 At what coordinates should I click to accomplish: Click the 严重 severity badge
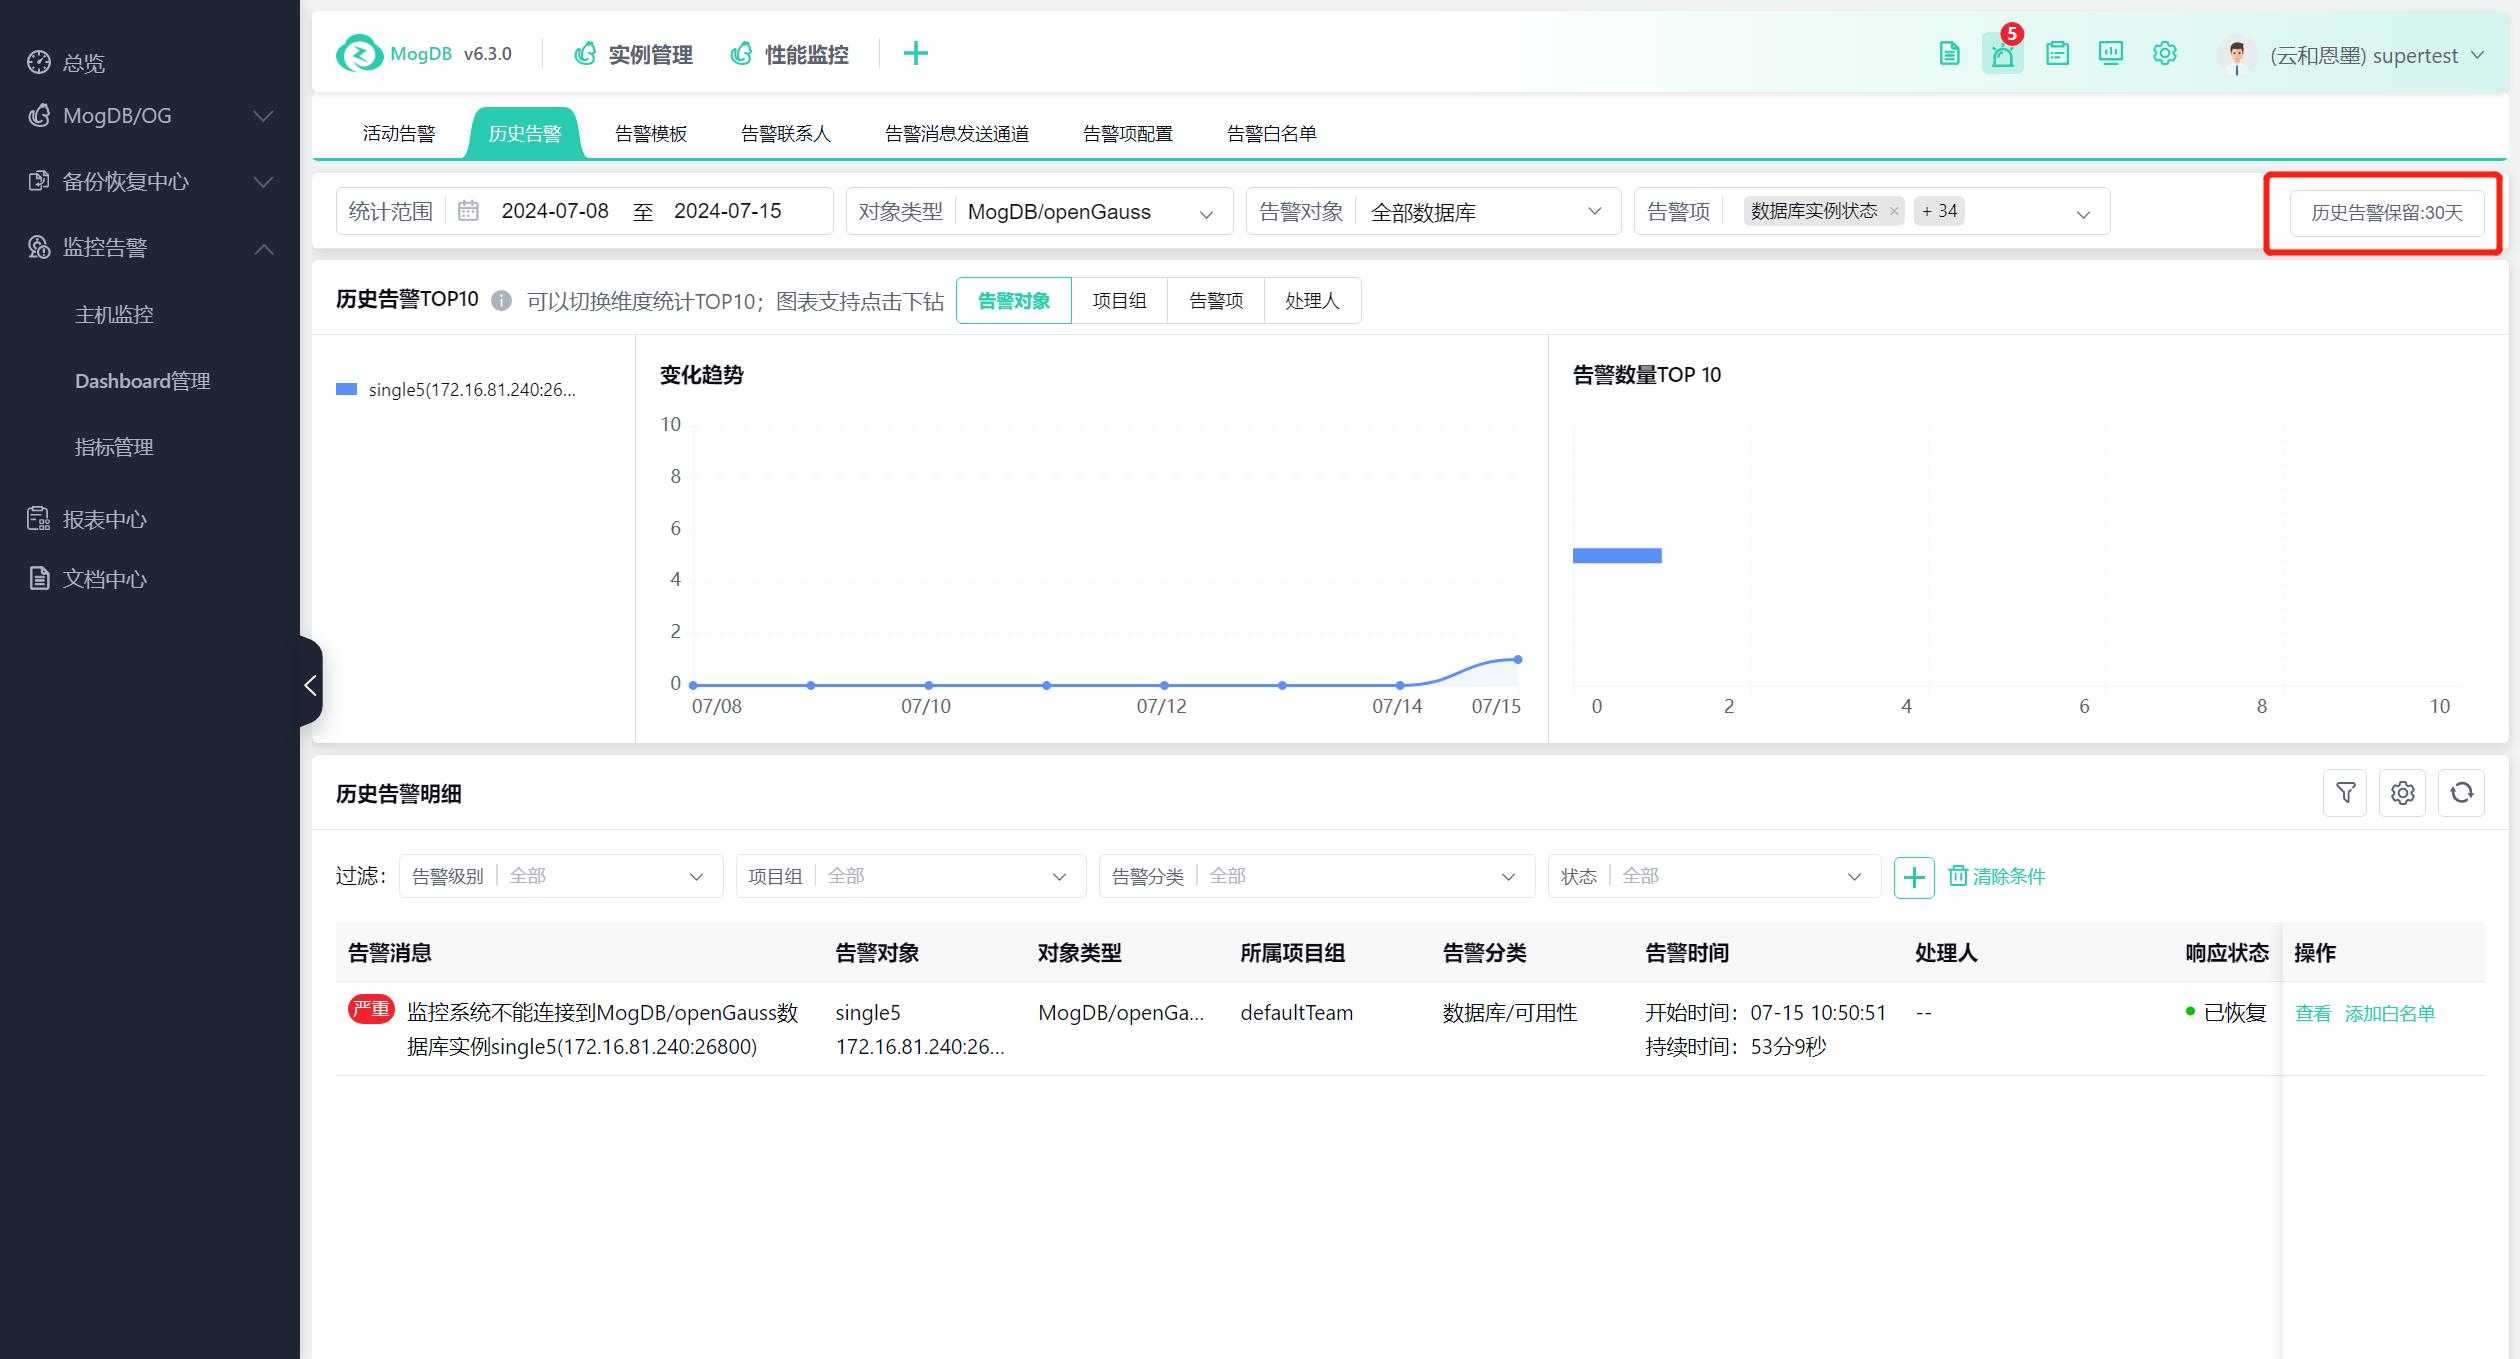pyautogui.click(x=371, y=1009)
